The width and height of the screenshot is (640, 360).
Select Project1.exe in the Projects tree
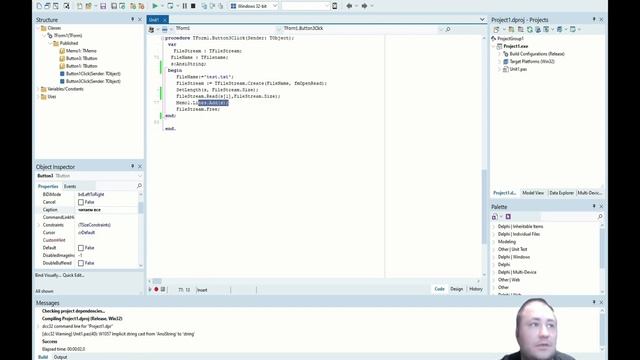click(x=516, y=46)
